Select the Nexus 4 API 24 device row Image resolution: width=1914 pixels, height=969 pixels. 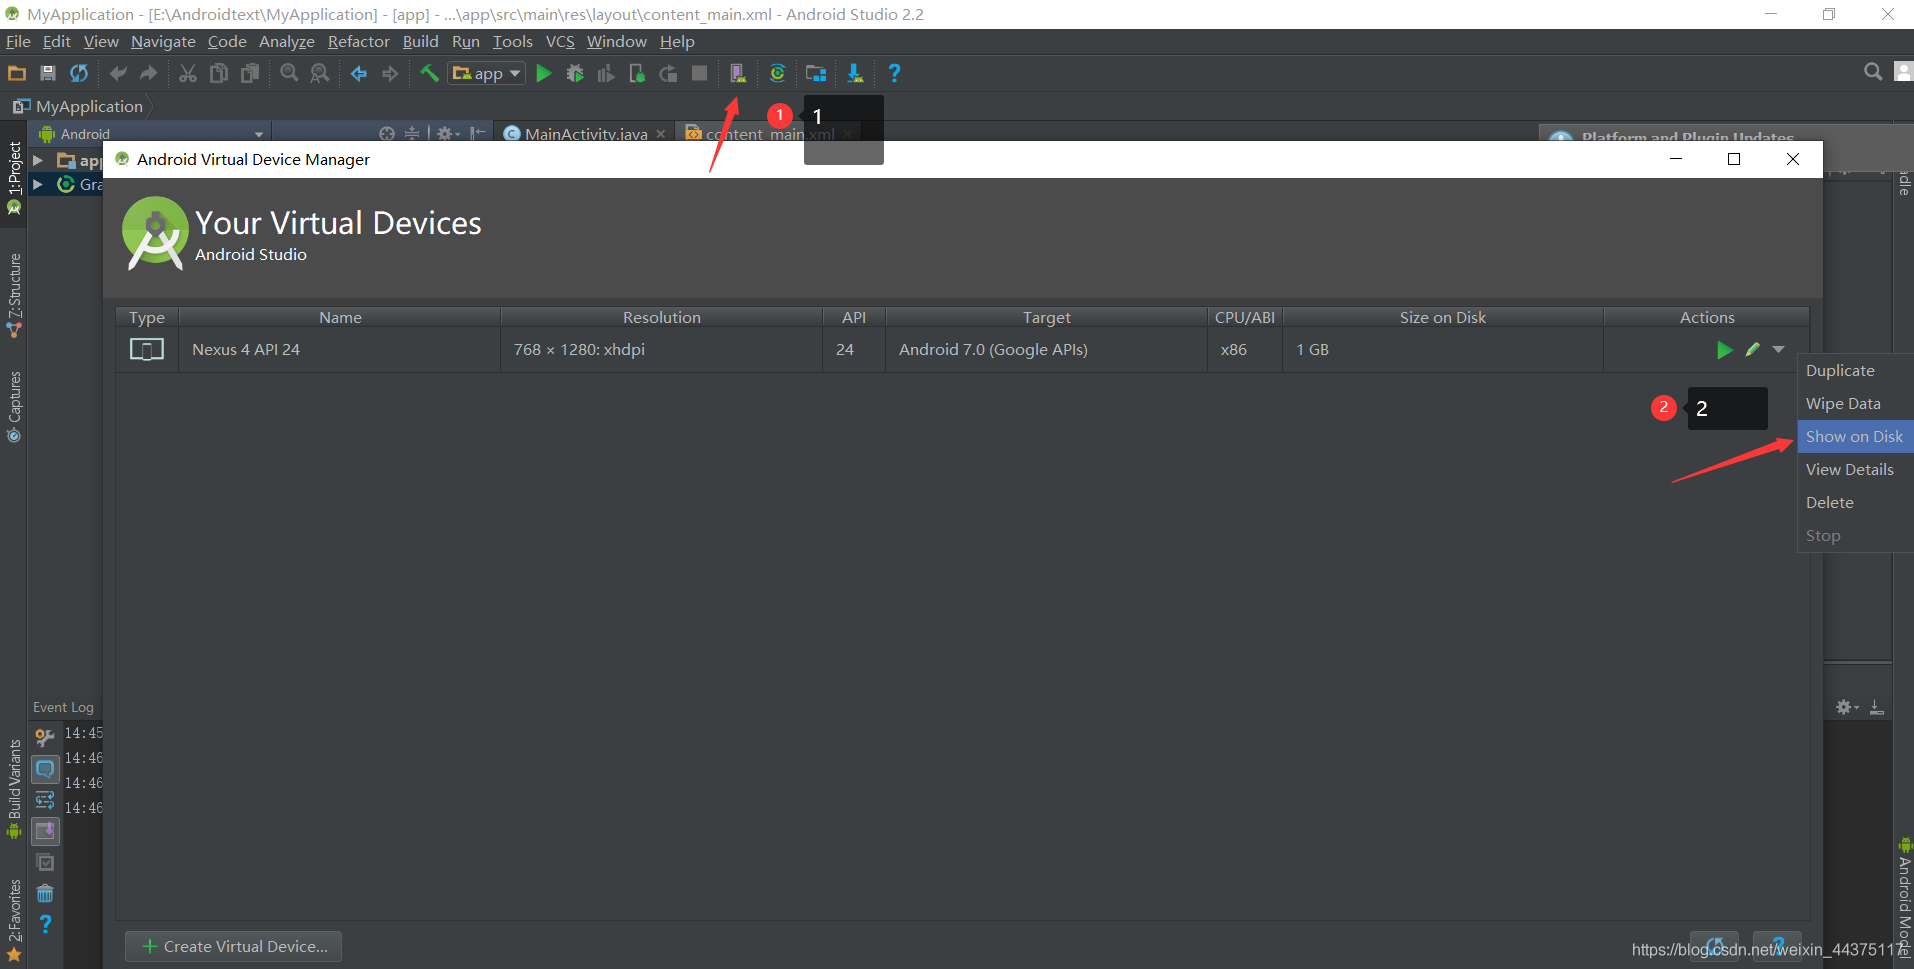pyautogui.click(x=962, y=349)
